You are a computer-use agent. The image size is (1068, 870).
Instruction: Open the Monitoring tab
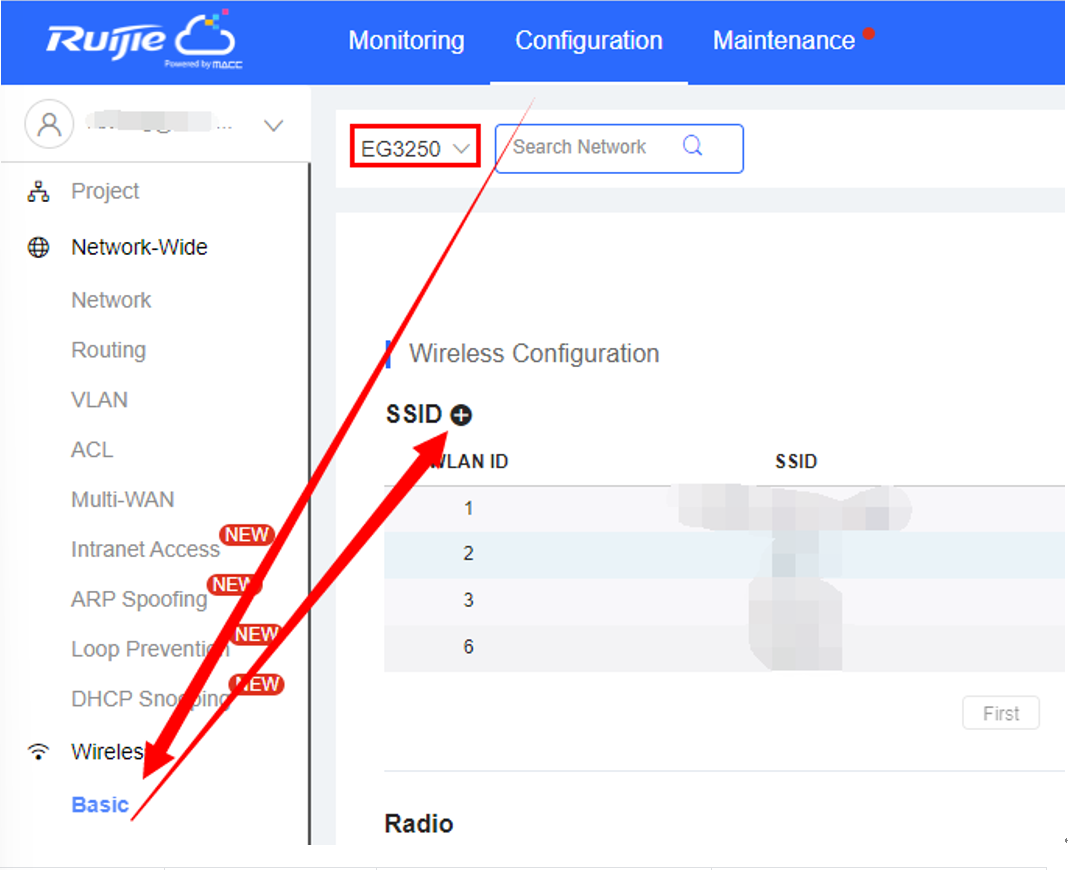point(406,41)
